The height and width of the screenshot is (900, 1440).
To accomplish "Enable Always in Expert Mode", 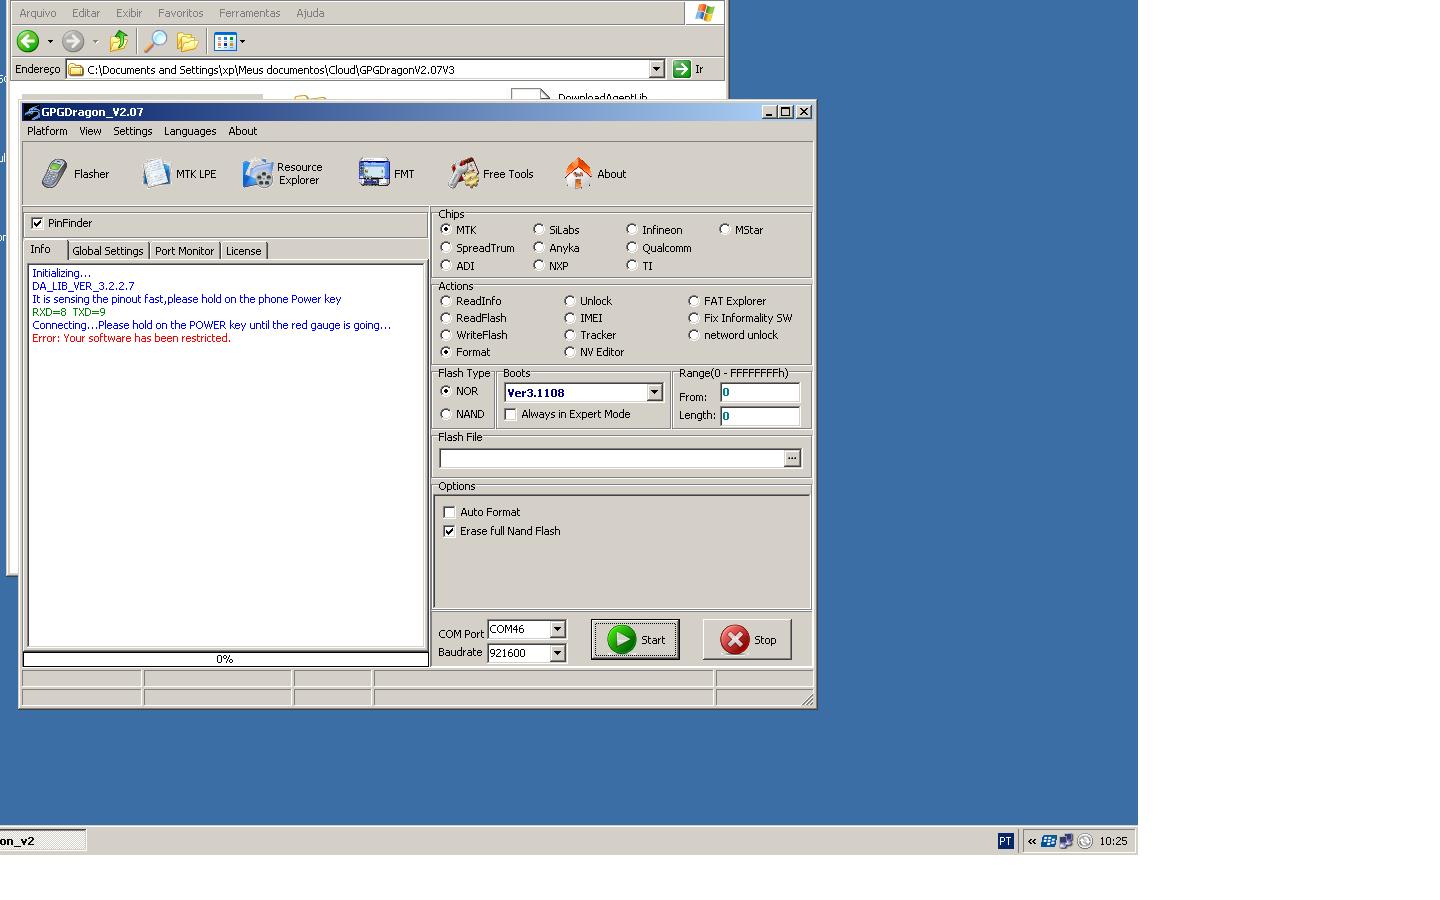I will click(x=511, y=414).
